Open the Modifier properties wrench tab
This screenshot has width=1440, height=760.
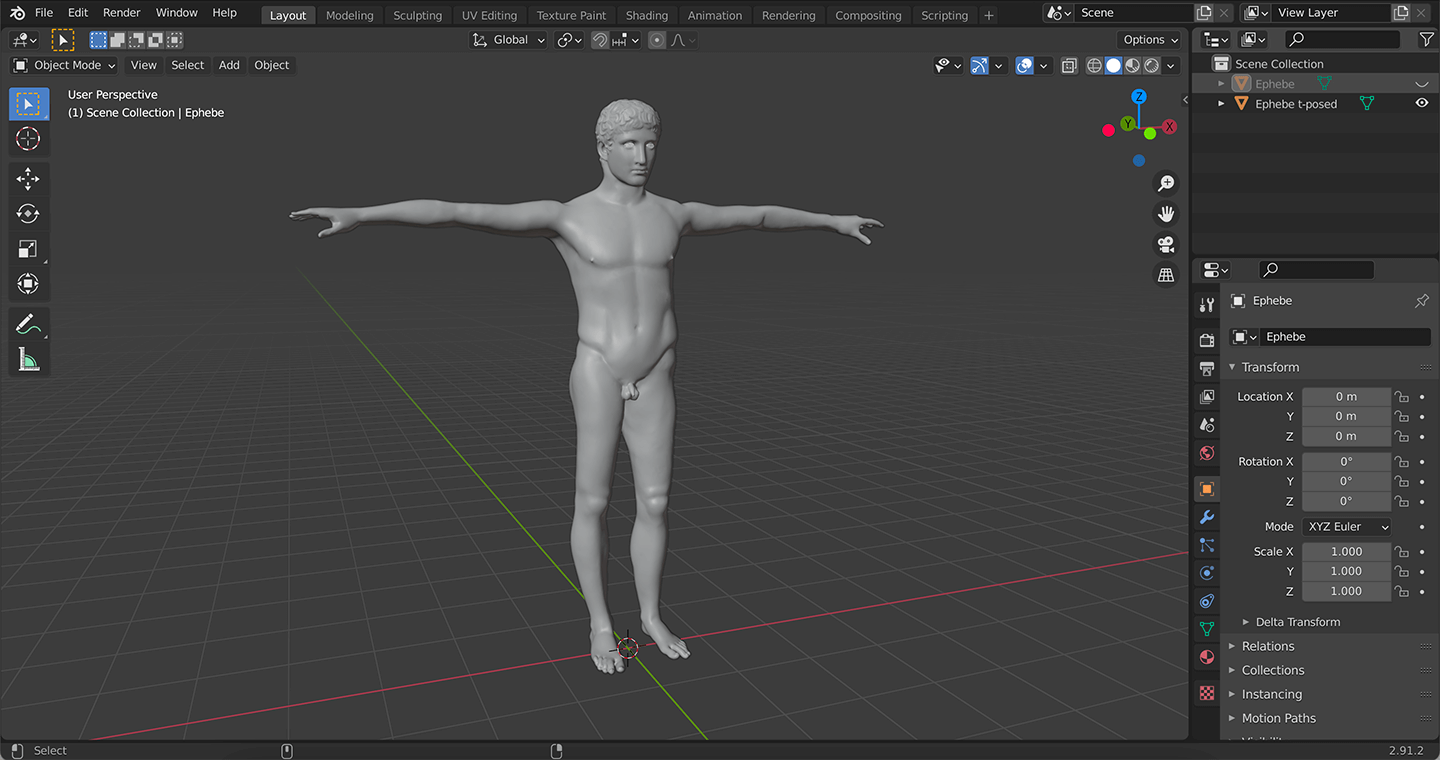(1207, 517)
